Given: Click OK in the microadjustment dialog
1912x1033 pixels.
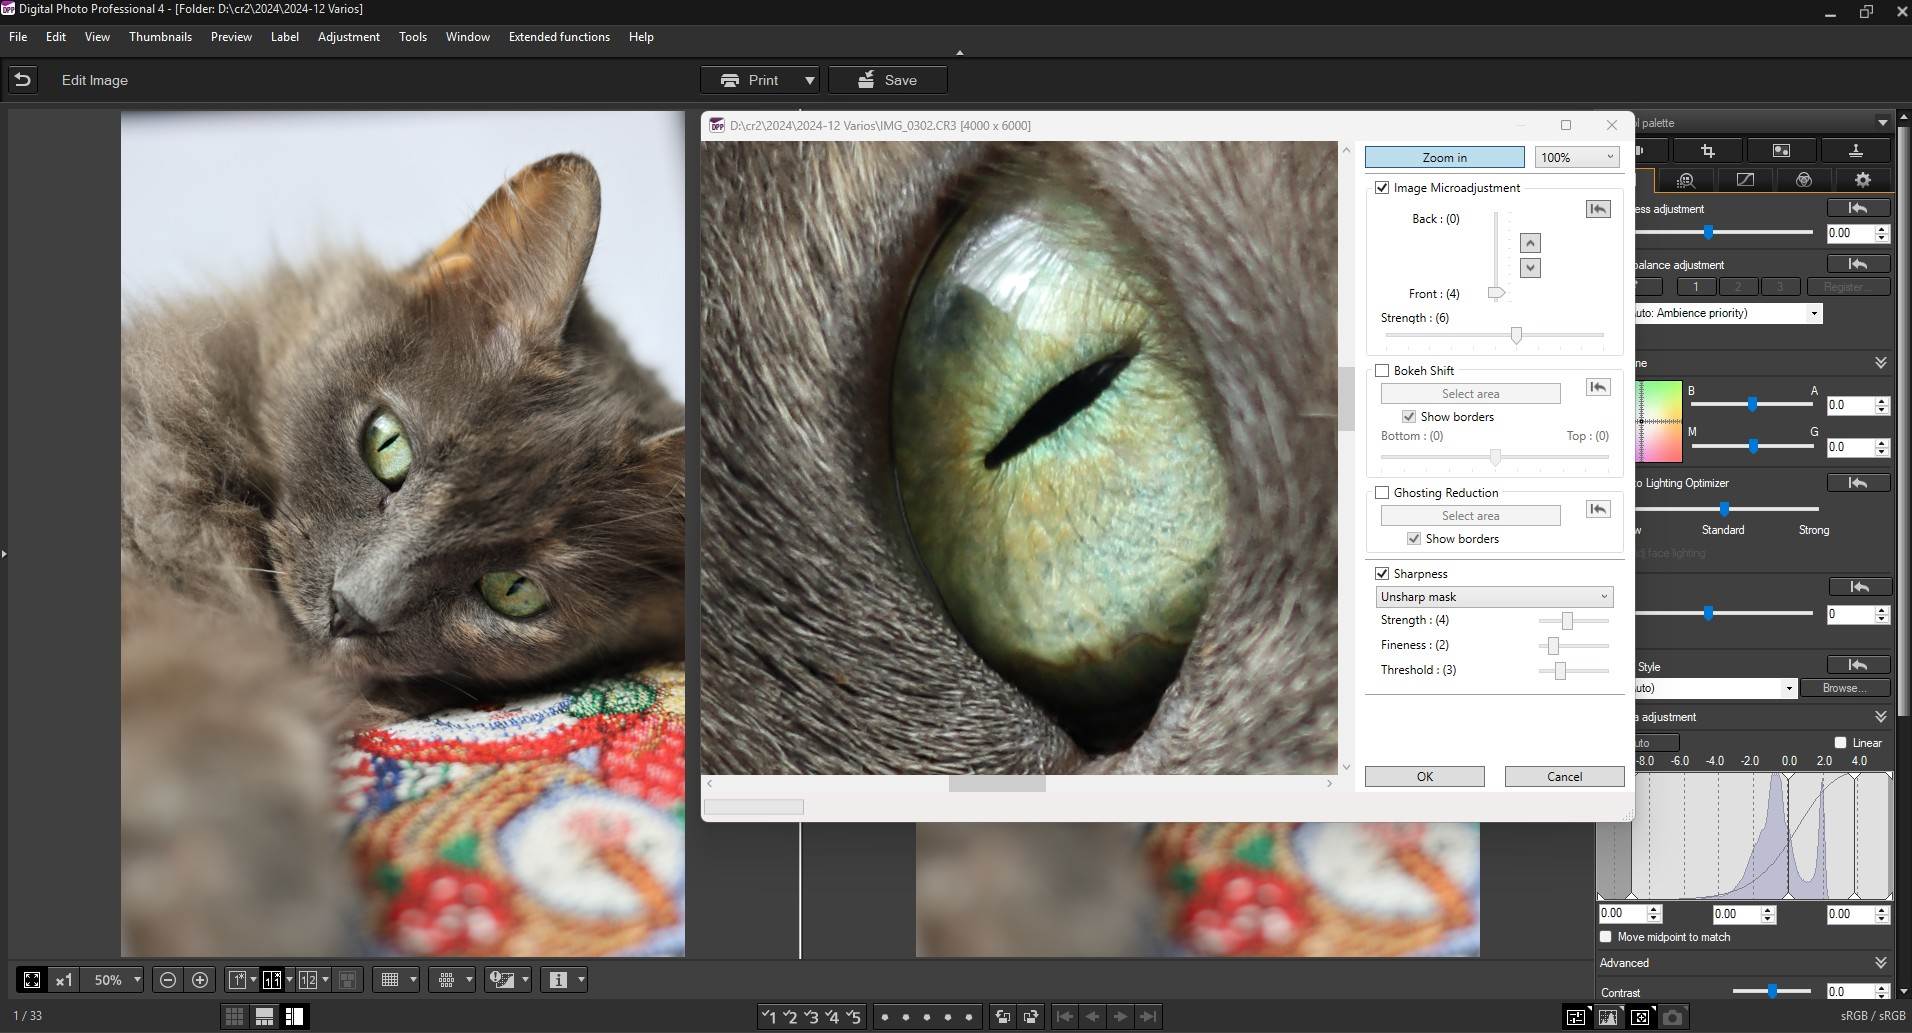Looking at the screenshot, I should [1424, 777].
